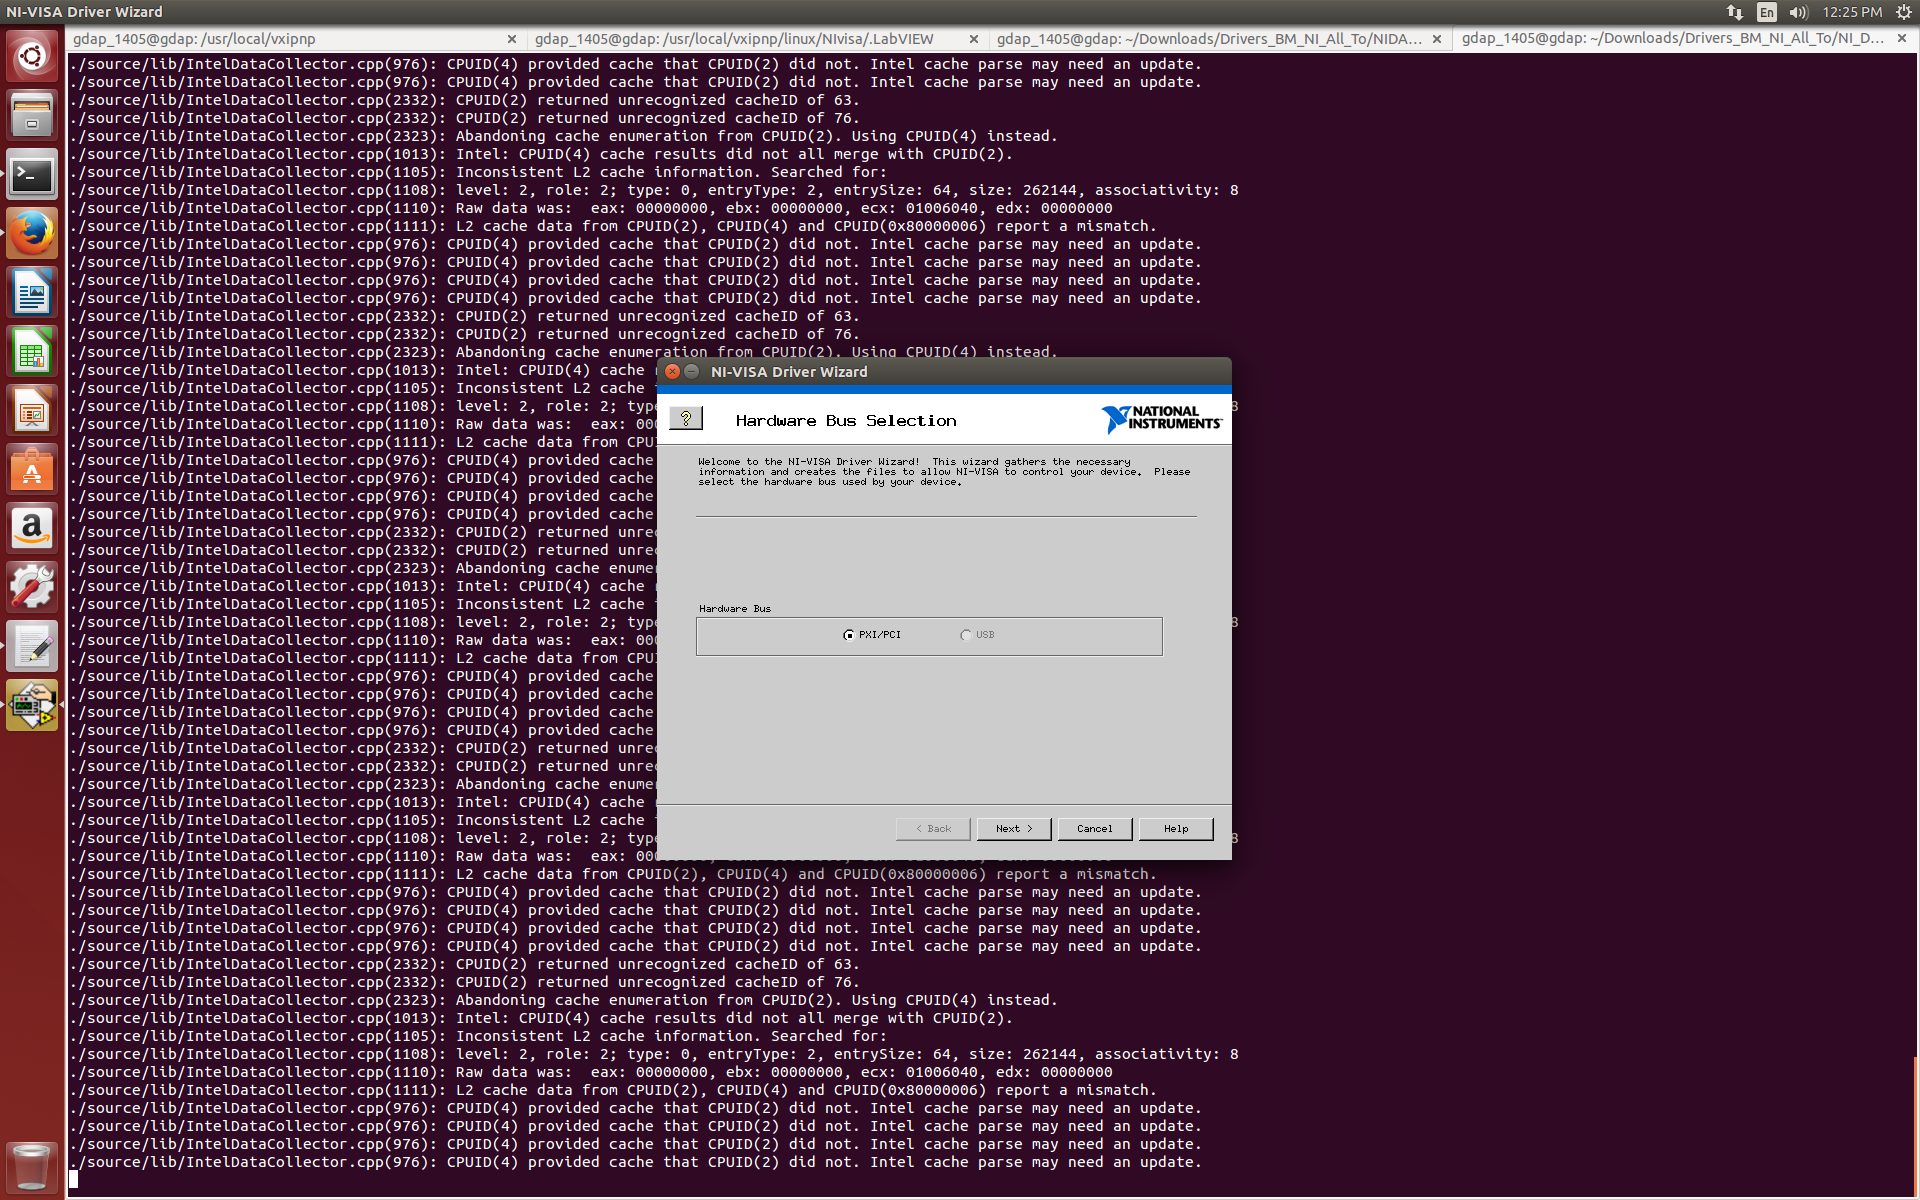Open the system power gear menu
Viewport: 1920px width, 1200px height.
tap(1903, 12)
